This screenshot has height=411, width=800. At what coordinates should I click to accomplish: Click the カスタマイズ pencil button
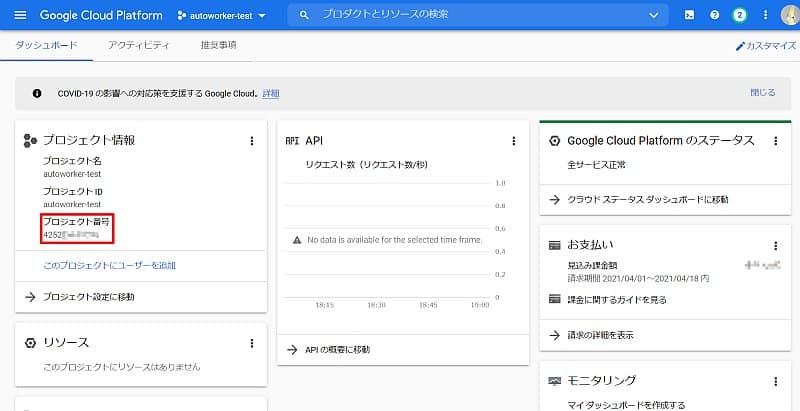click(x=766, y=46)
